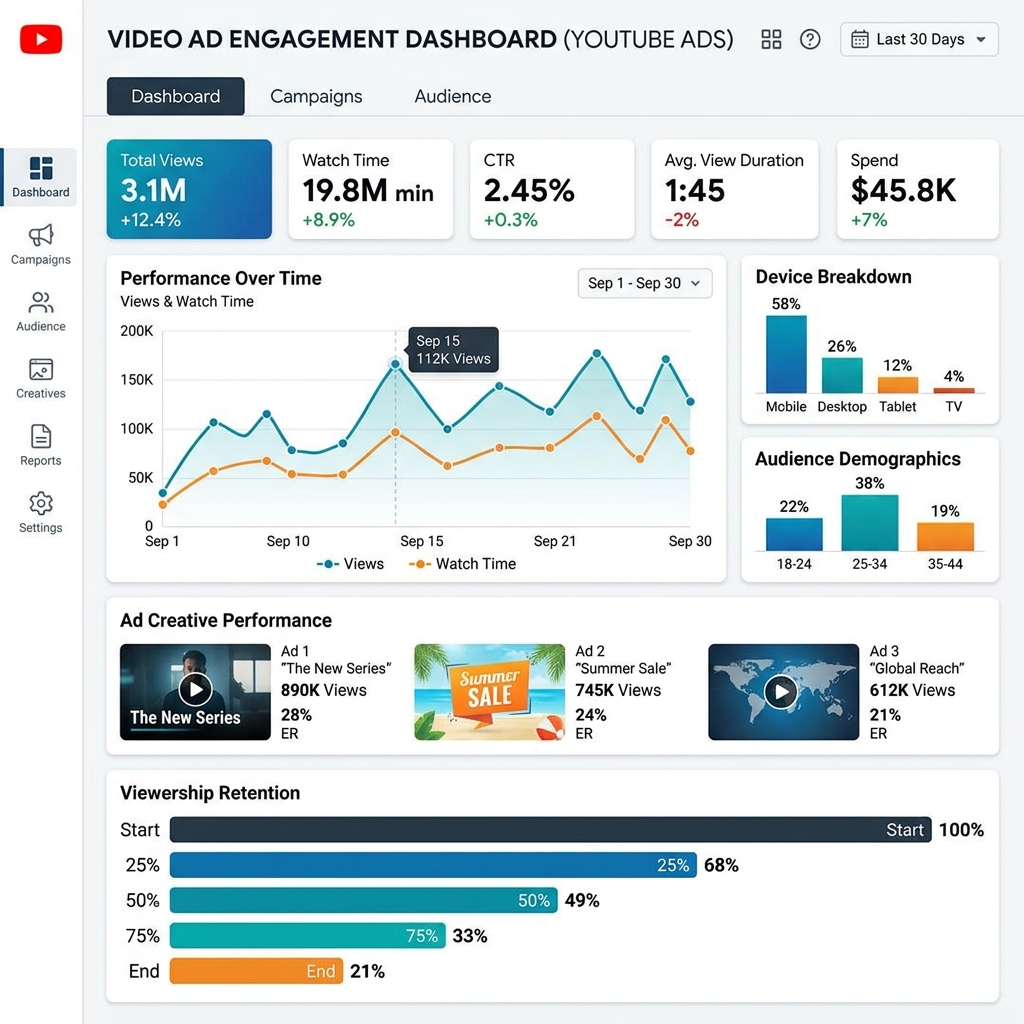Toggle the Views series in legend
This screenshot has height=1024, width=1024.
coord(350,564)
